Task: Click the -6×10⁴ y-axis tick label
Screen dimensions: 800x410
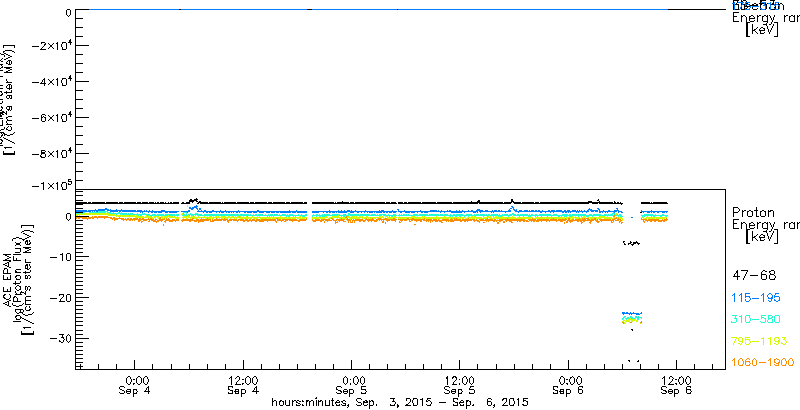Action: point(51,118)
